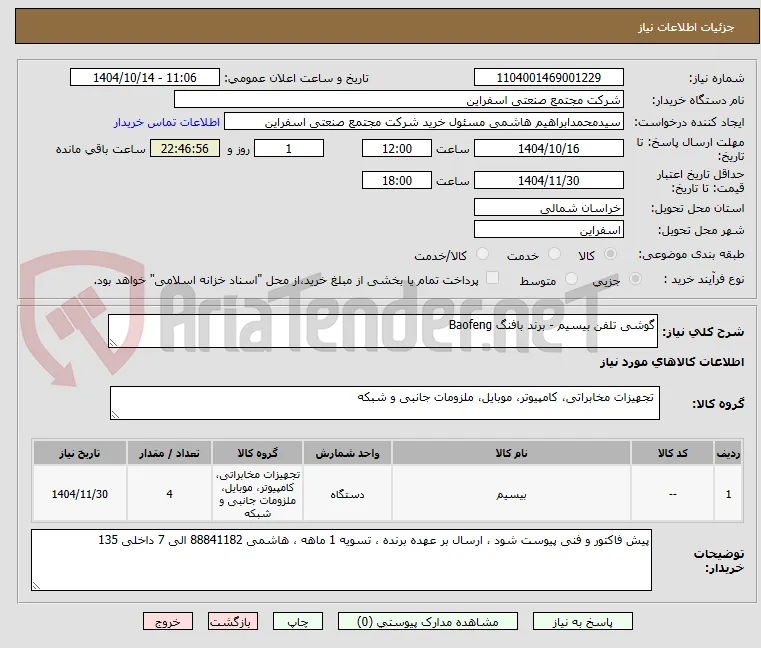
Task: Click the deadline time field 12:00
Action: coord(397,149)
